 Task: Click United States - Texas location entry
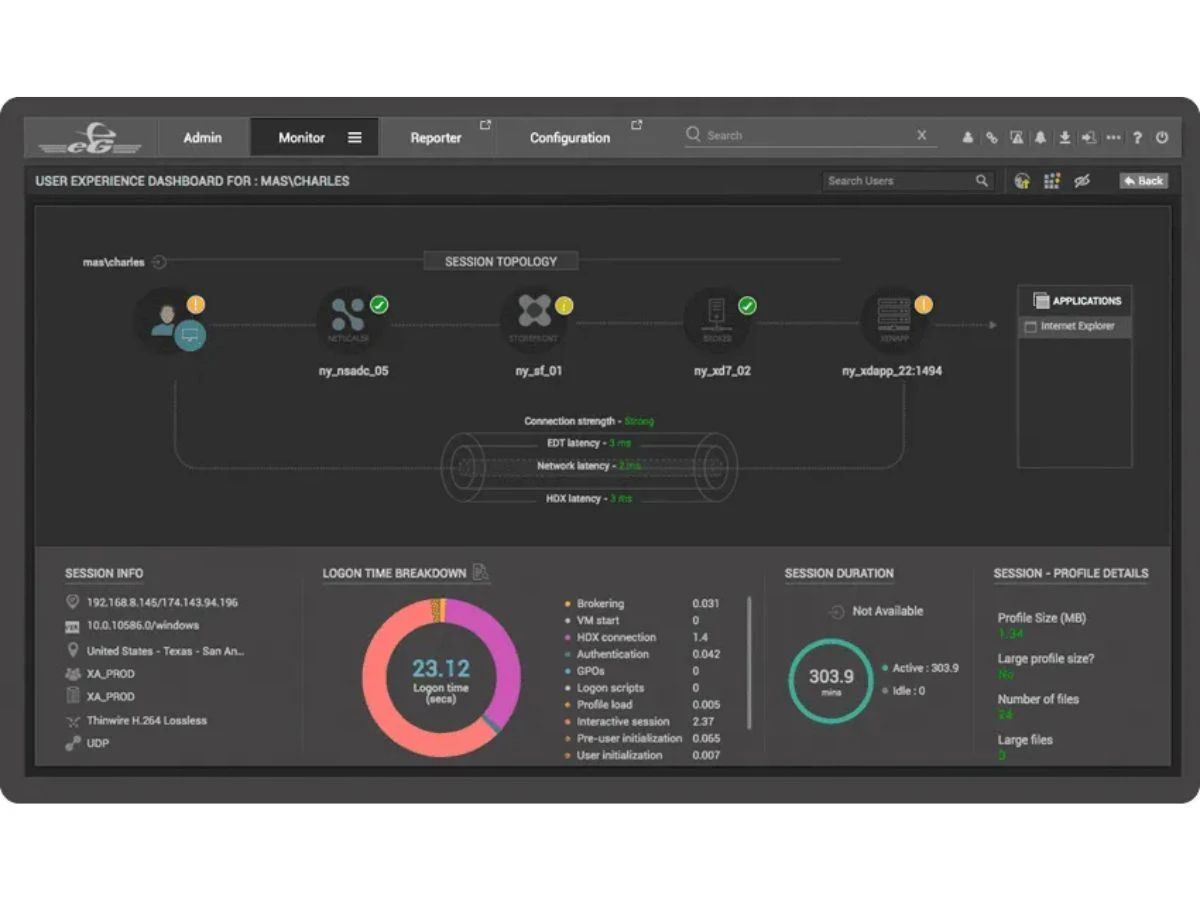165,650
